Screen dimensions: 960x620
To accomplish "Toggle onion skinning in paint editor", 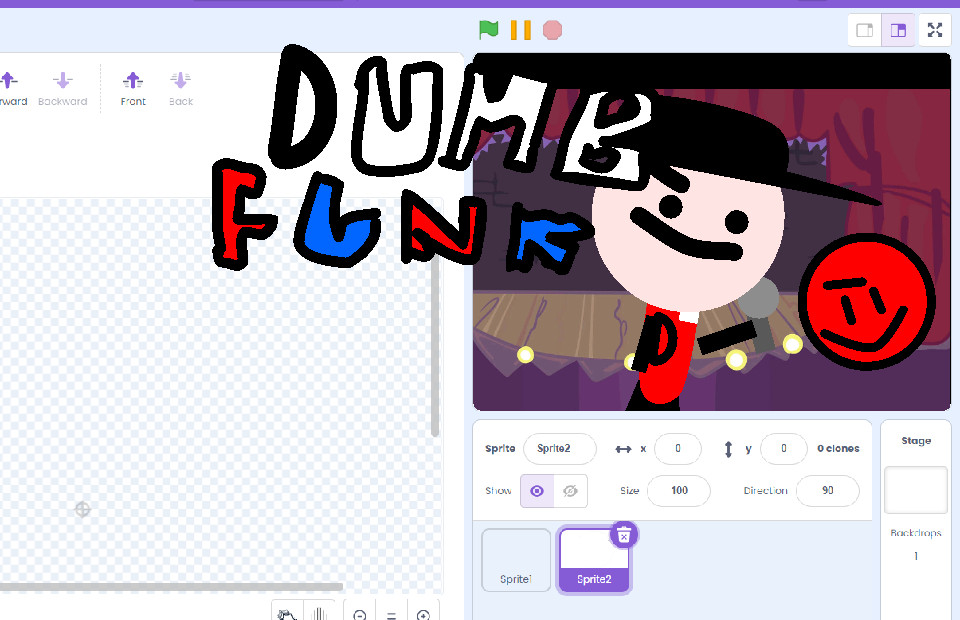I will [287, 613].
